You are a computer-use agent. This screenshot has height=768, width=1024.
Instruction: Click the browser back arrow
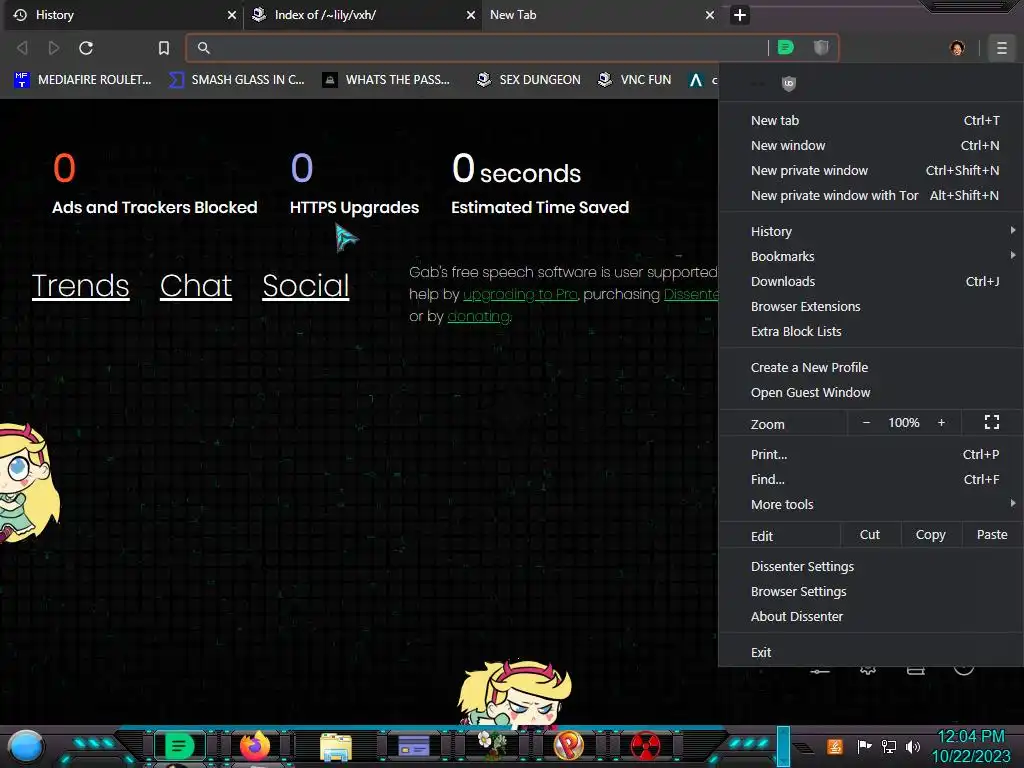click(22, 48)
